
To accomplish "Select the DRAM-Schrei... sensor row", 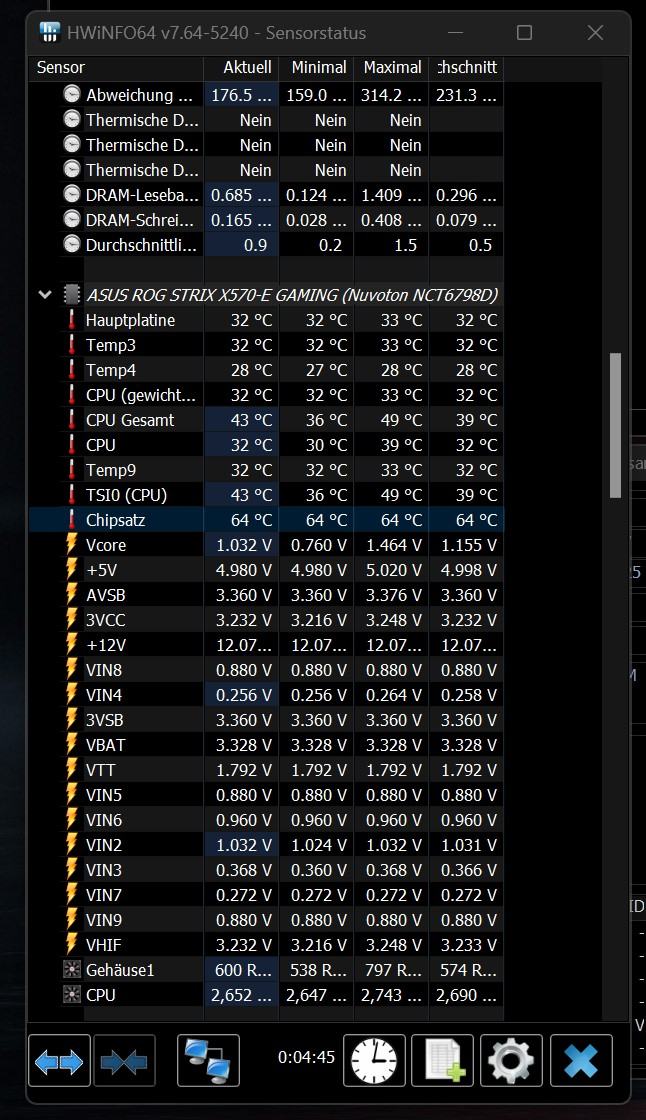I will tap(266, 220).
